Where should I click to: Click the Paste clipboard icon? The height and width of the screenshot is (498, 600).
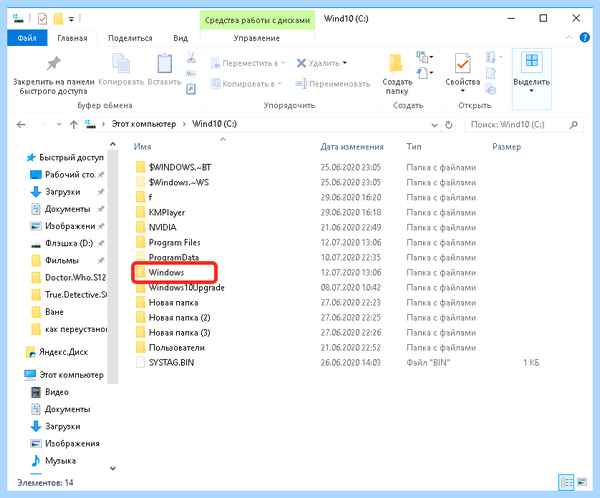coord(165,63)
